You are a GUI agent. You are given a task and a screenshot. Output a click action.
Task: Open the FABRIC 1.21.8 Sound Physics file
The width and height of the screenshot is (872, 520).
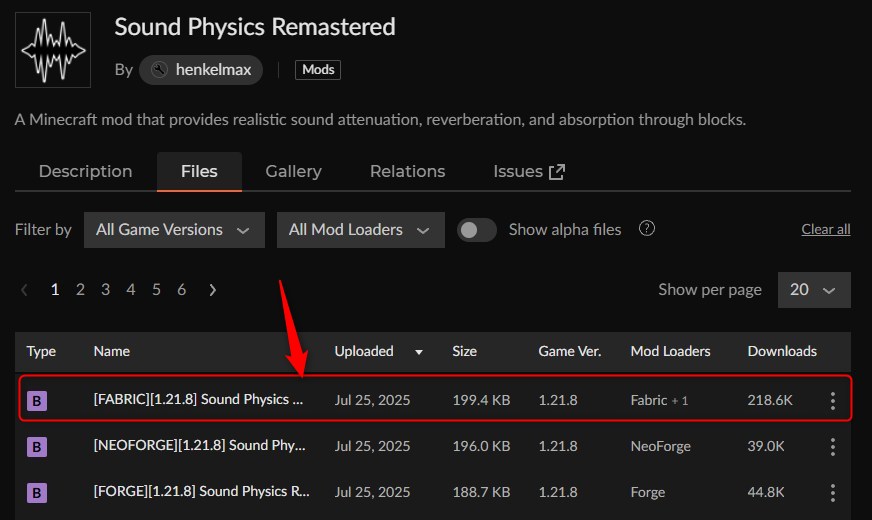coord(197,400)
